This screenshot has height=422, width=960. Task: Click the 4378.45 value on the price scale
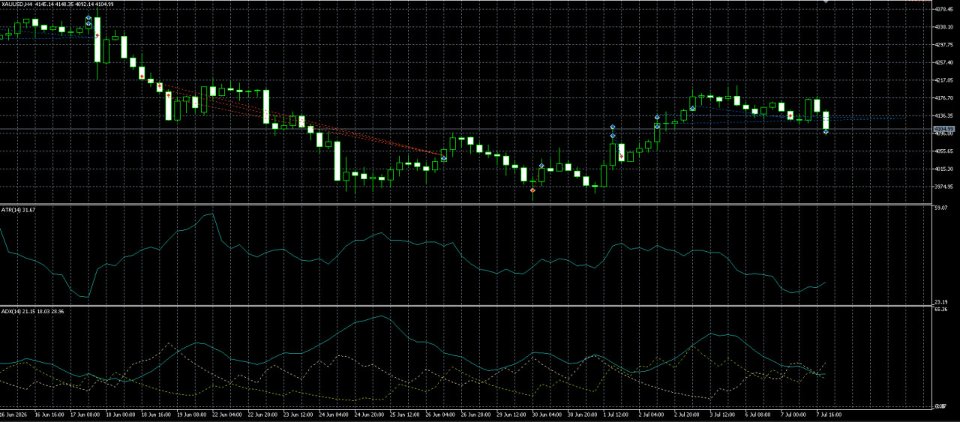942,9
